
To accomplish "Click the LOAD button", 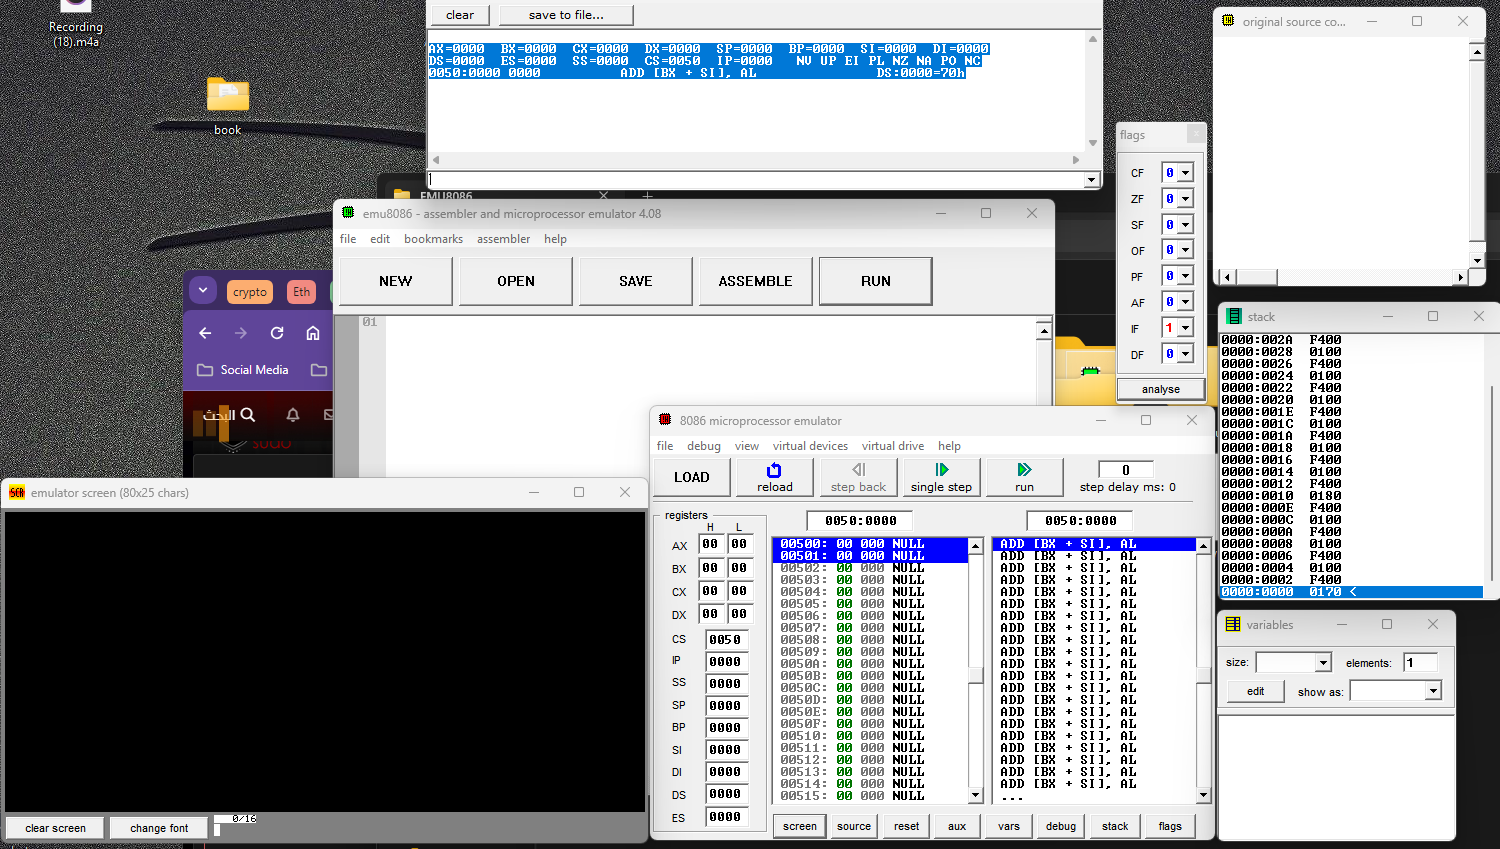I will coord(692,477).
